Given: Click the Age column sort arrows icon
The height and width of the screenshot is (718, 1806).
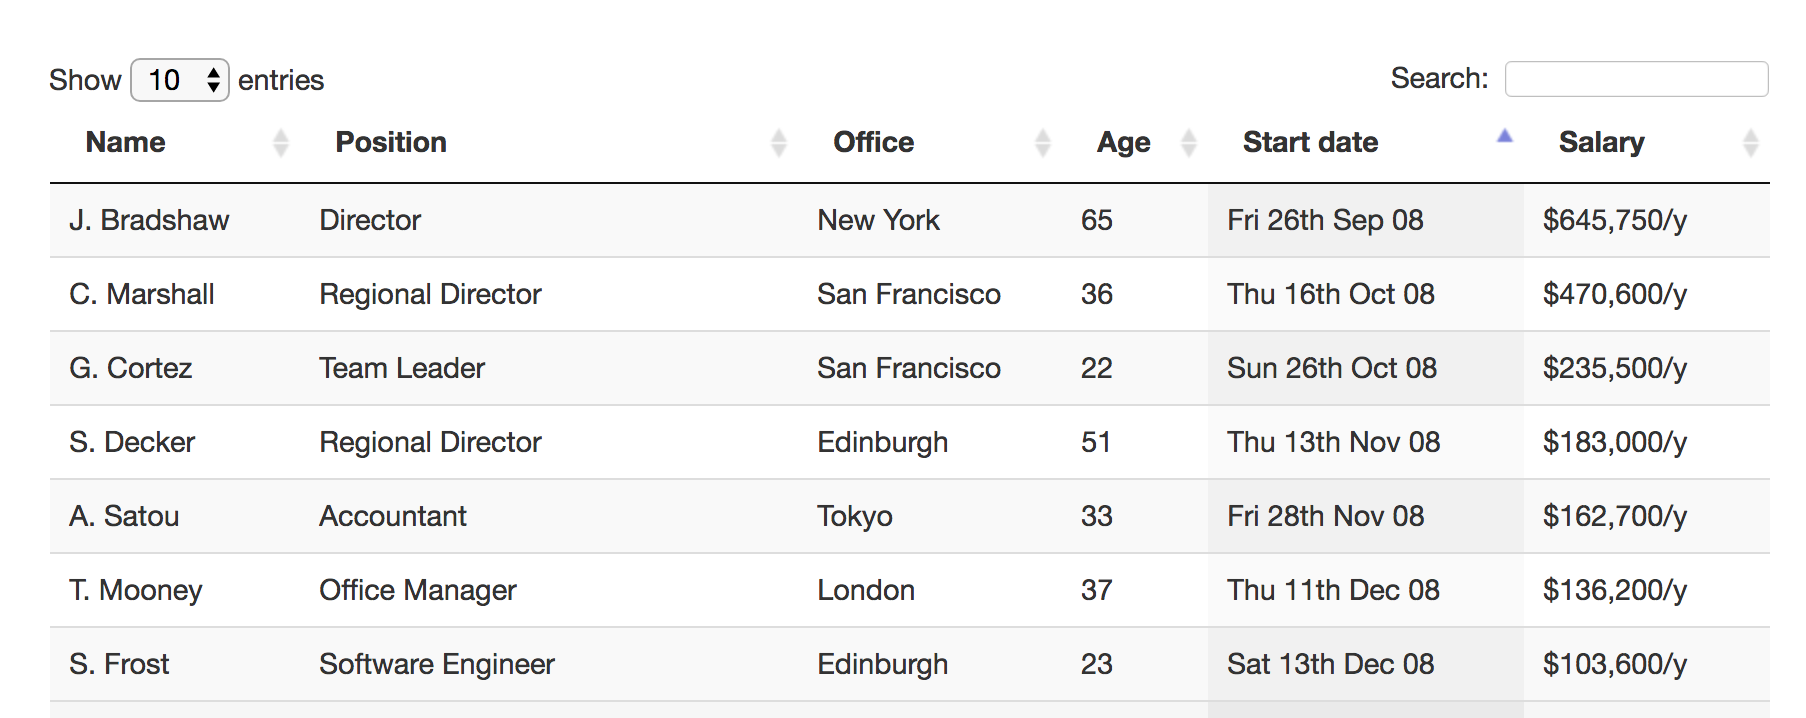Looking at the screenshot, I should pos(1189,143).
